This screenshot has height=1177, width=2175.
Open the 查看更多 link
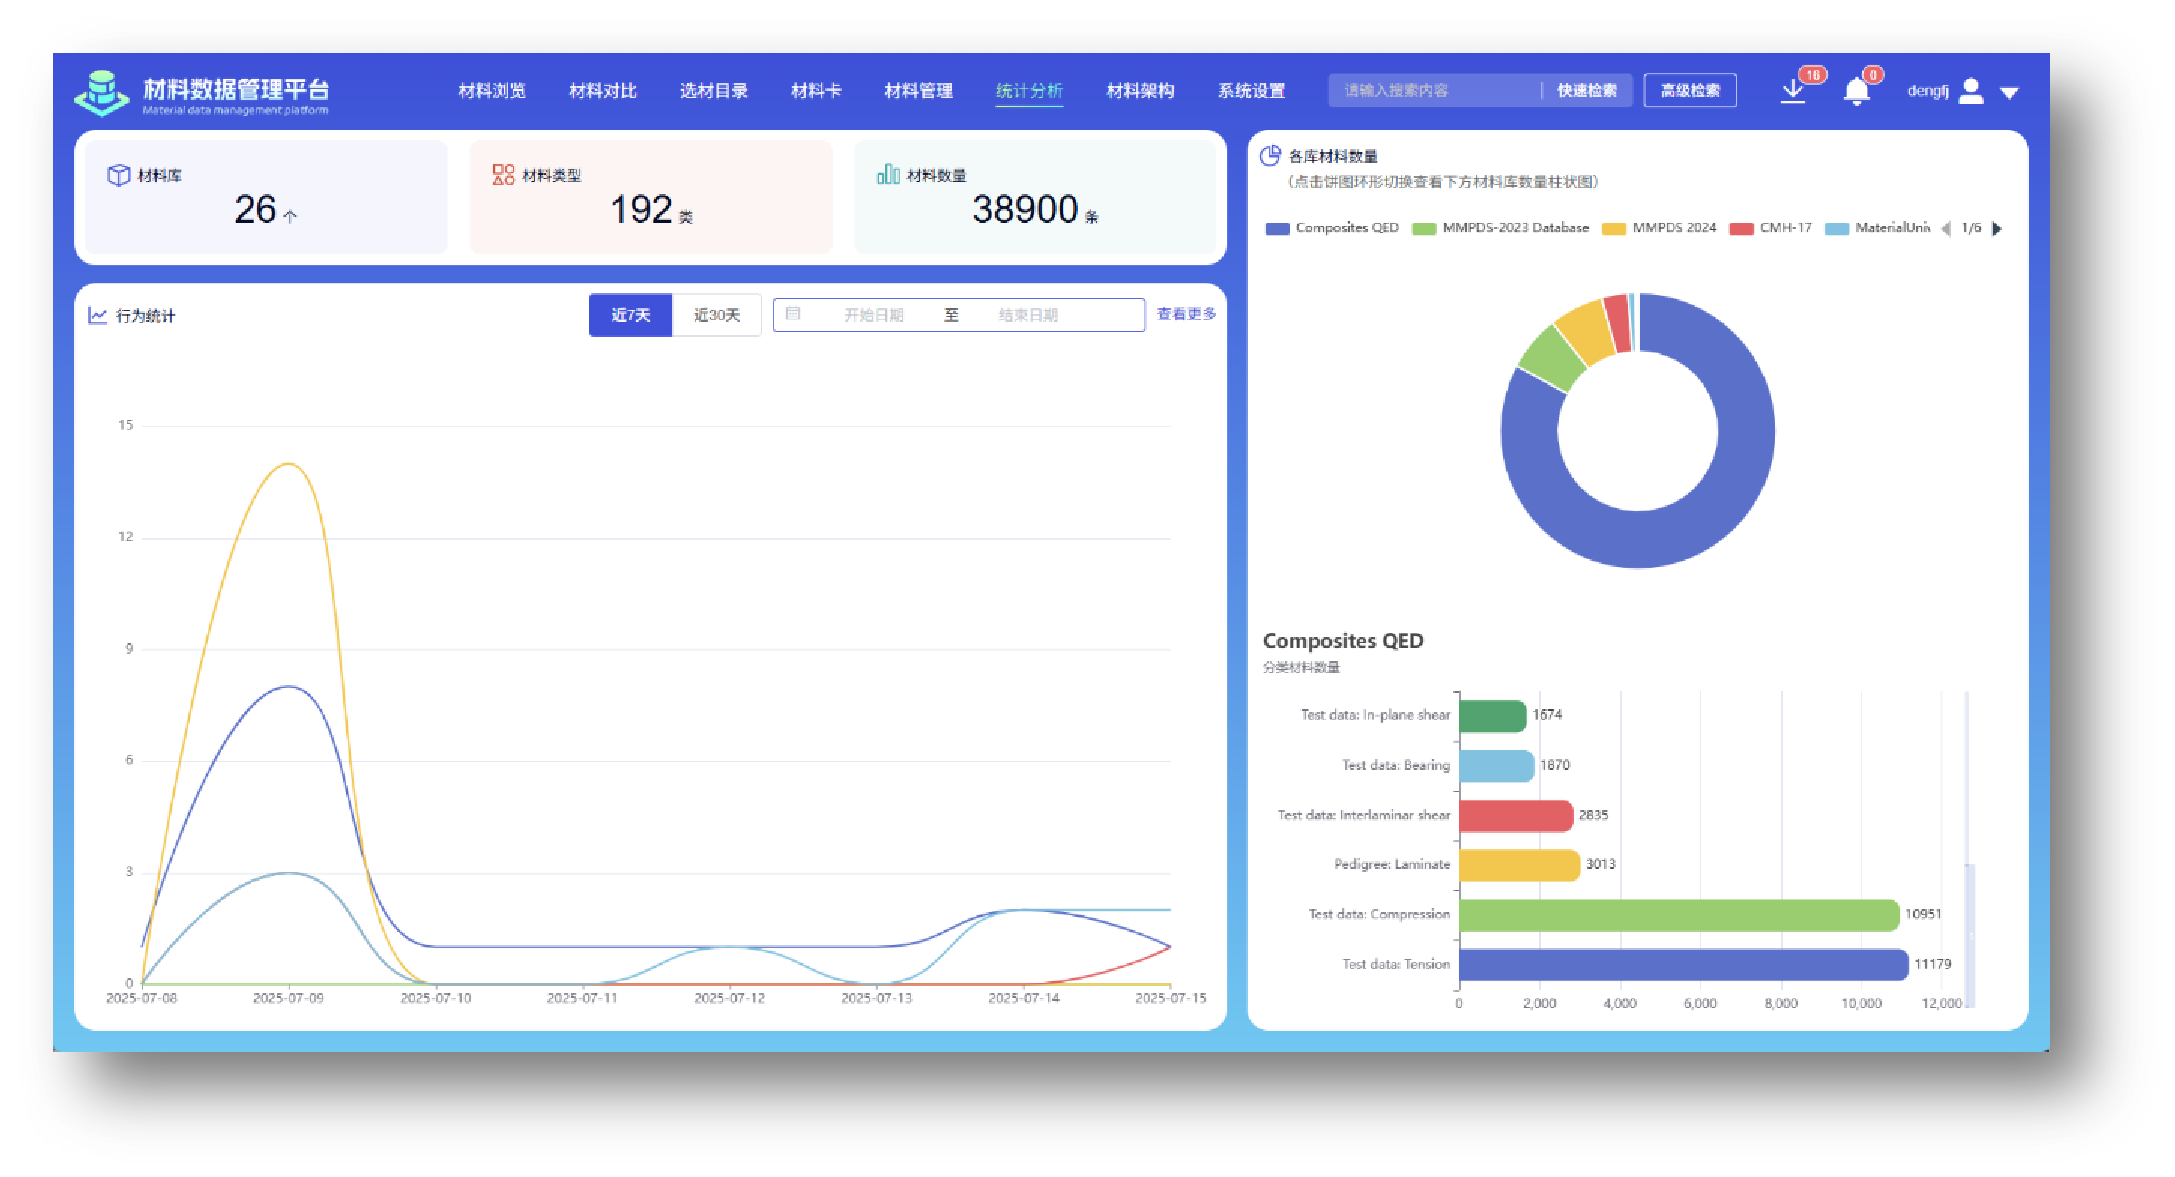[1187, 314]
